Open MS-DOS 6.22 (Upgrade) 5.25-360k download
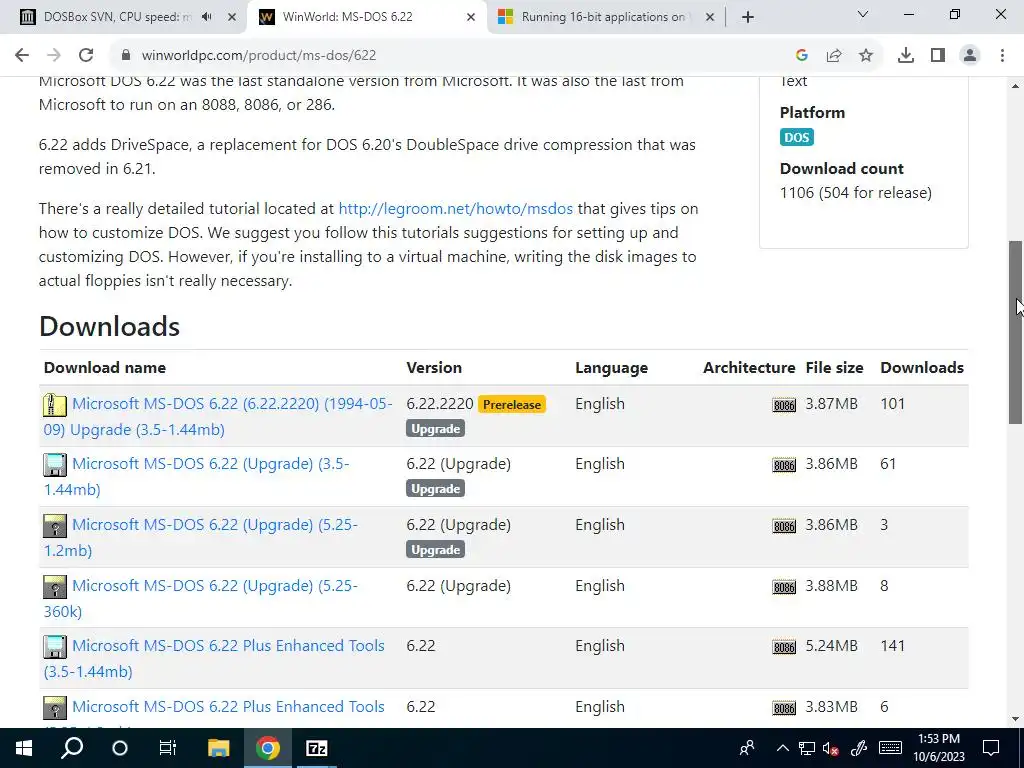1024x768 pixels. click(x=200, y=598)
